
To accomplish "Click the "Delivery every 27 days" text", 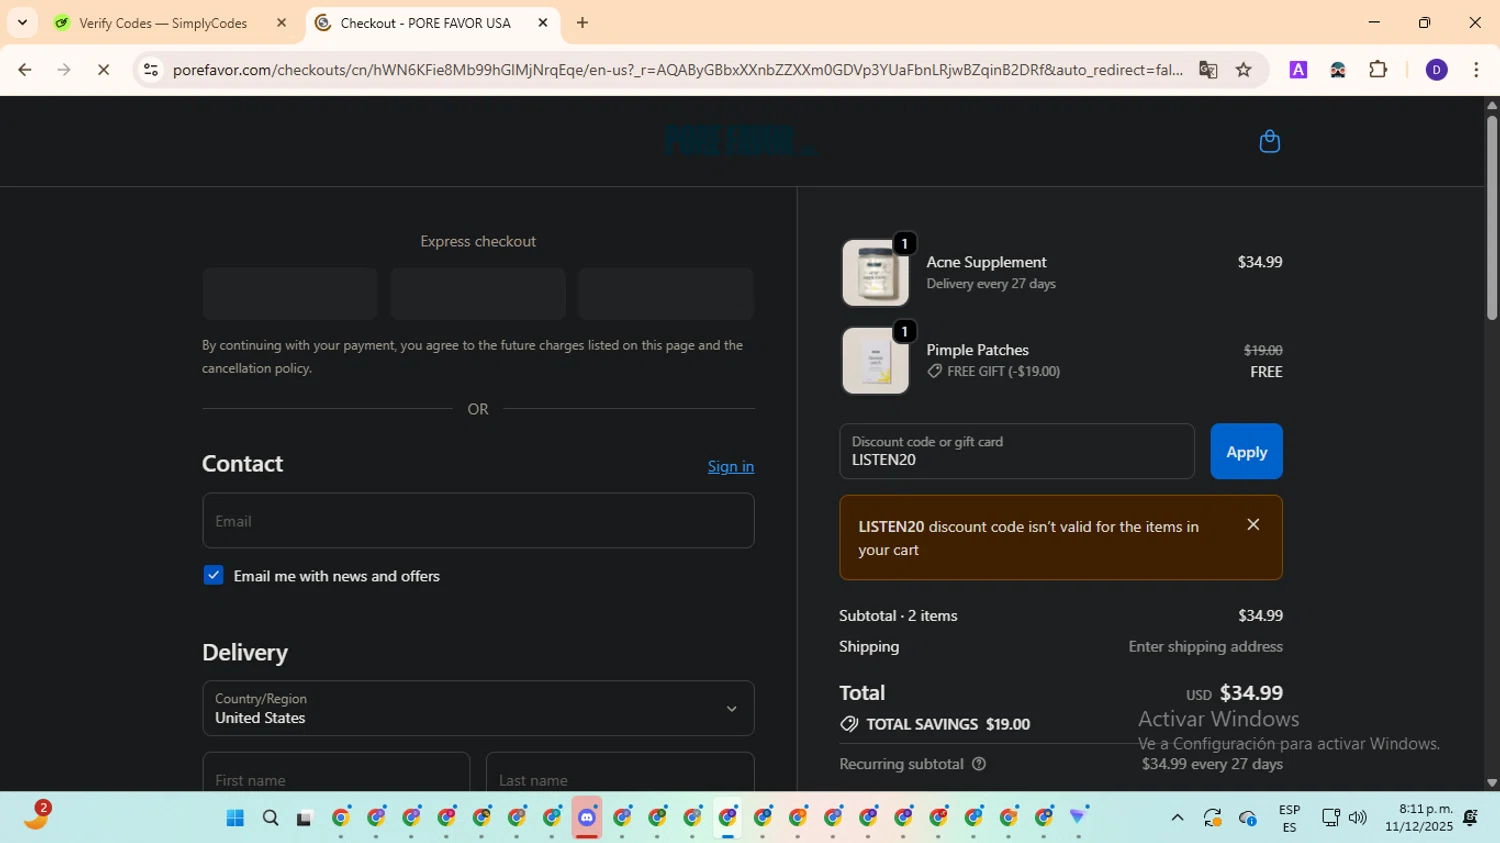I will click(x=991, y=284).
